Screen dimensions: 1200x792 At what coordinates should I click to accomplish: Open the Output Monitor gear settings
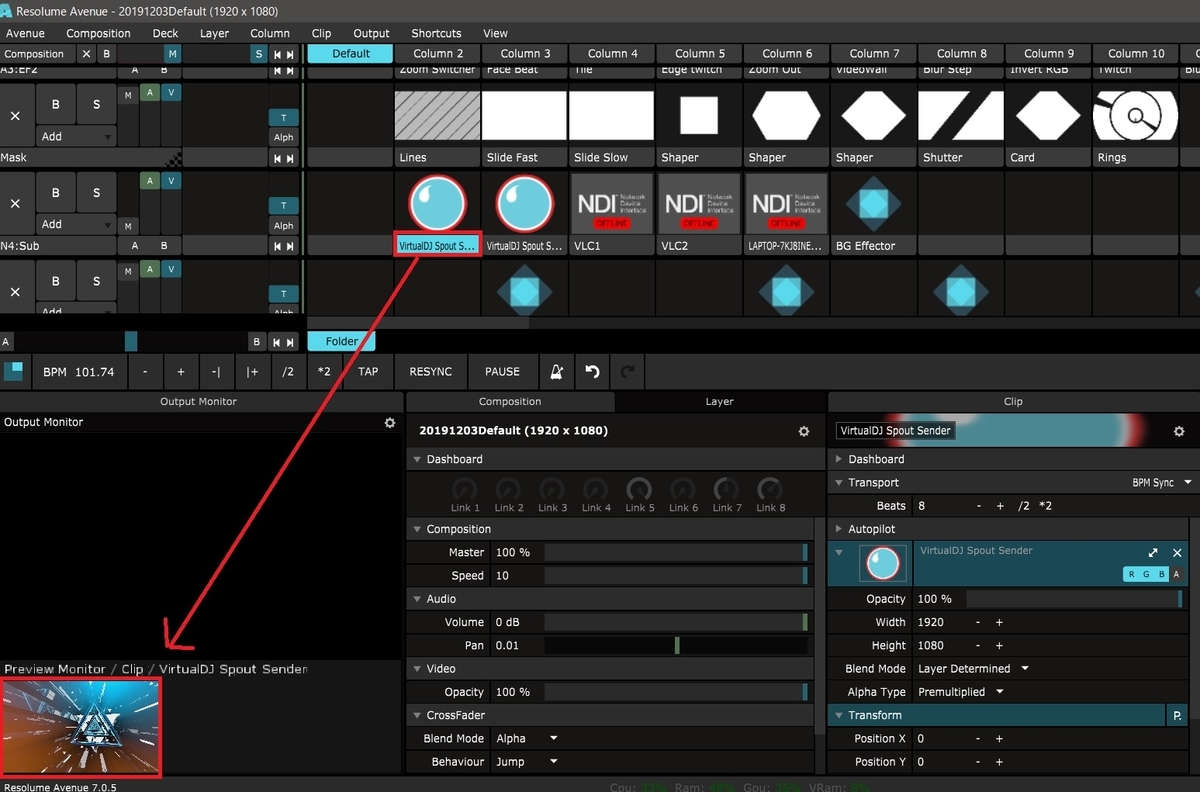[390, 423]
